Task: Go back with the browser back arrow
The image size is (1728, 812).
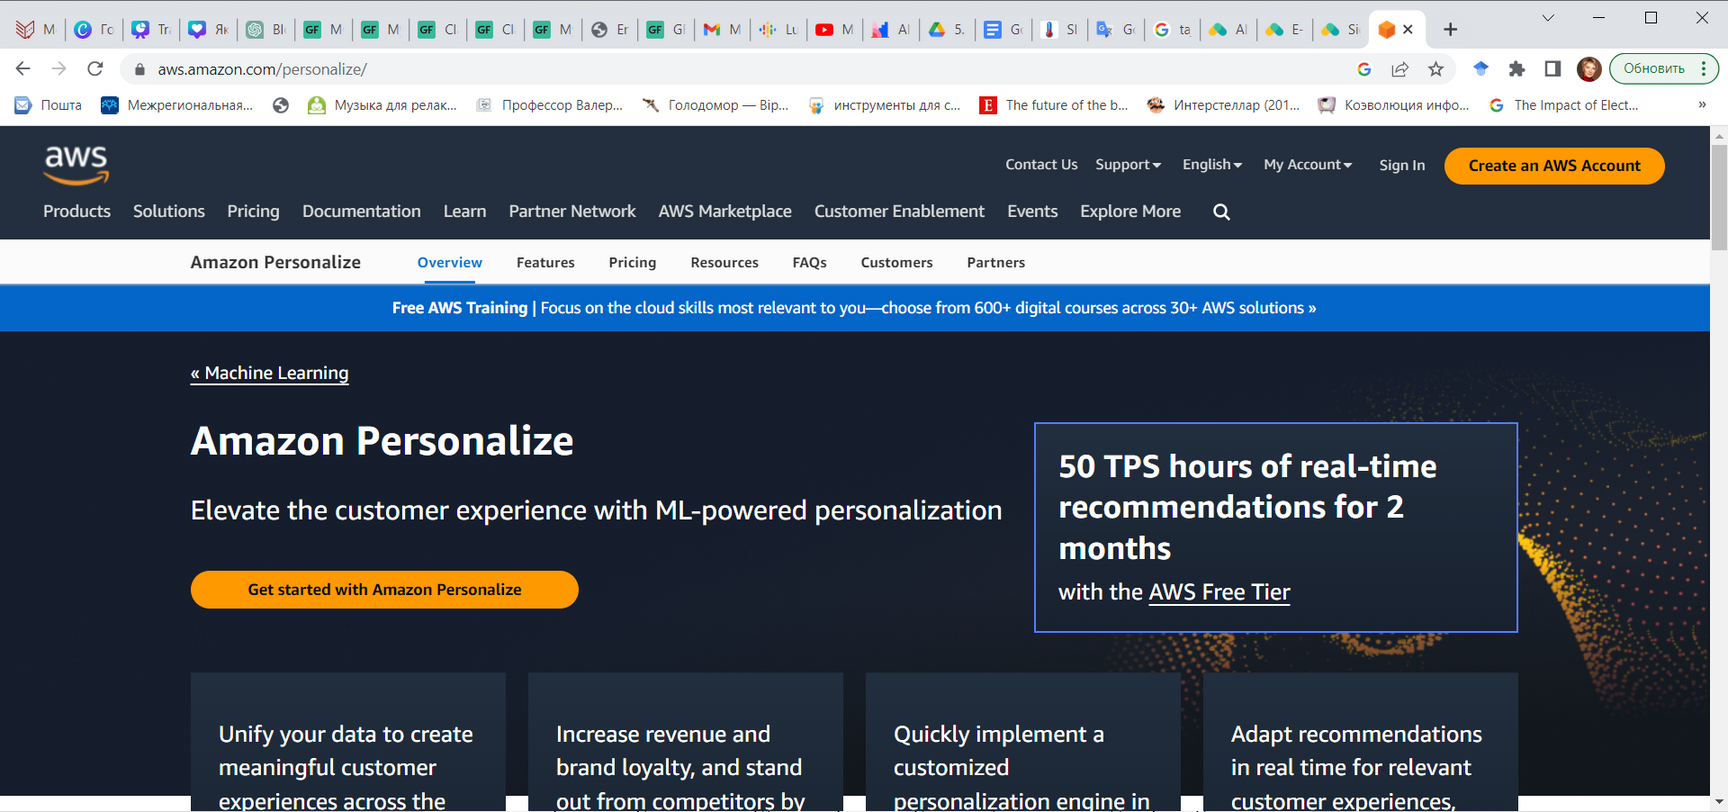Action: click(x=23, y=69)
